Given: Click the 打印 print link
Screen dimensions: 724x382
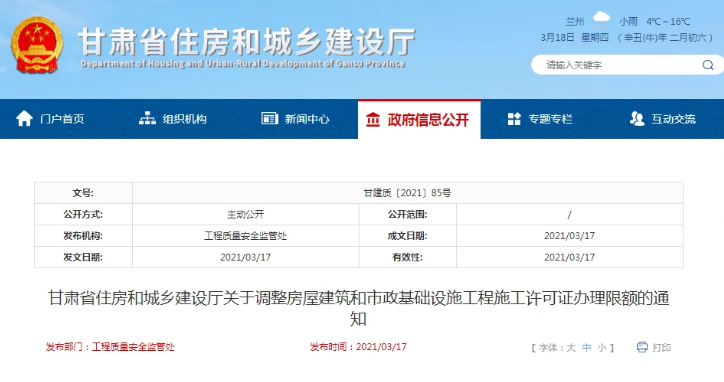Looking at the screenshot, I should click(661, 347).
